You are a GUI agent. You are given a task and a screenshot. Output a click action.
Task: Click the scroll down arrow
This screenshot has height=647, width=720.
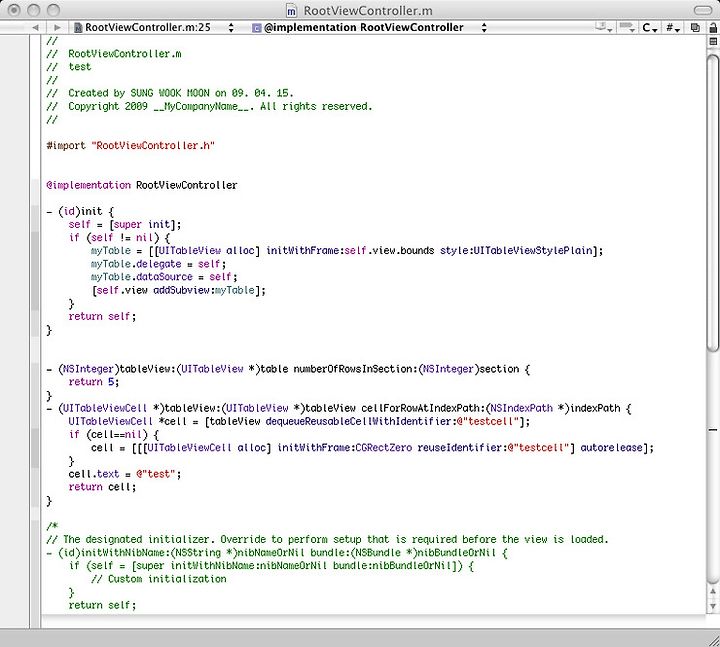point(713,607)
